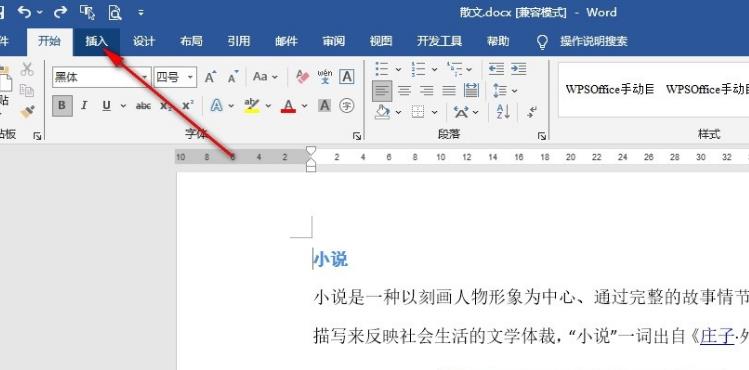The image size is (749, 370).
Task: Open clipboard pane dialog launcher
Action: 37,136
